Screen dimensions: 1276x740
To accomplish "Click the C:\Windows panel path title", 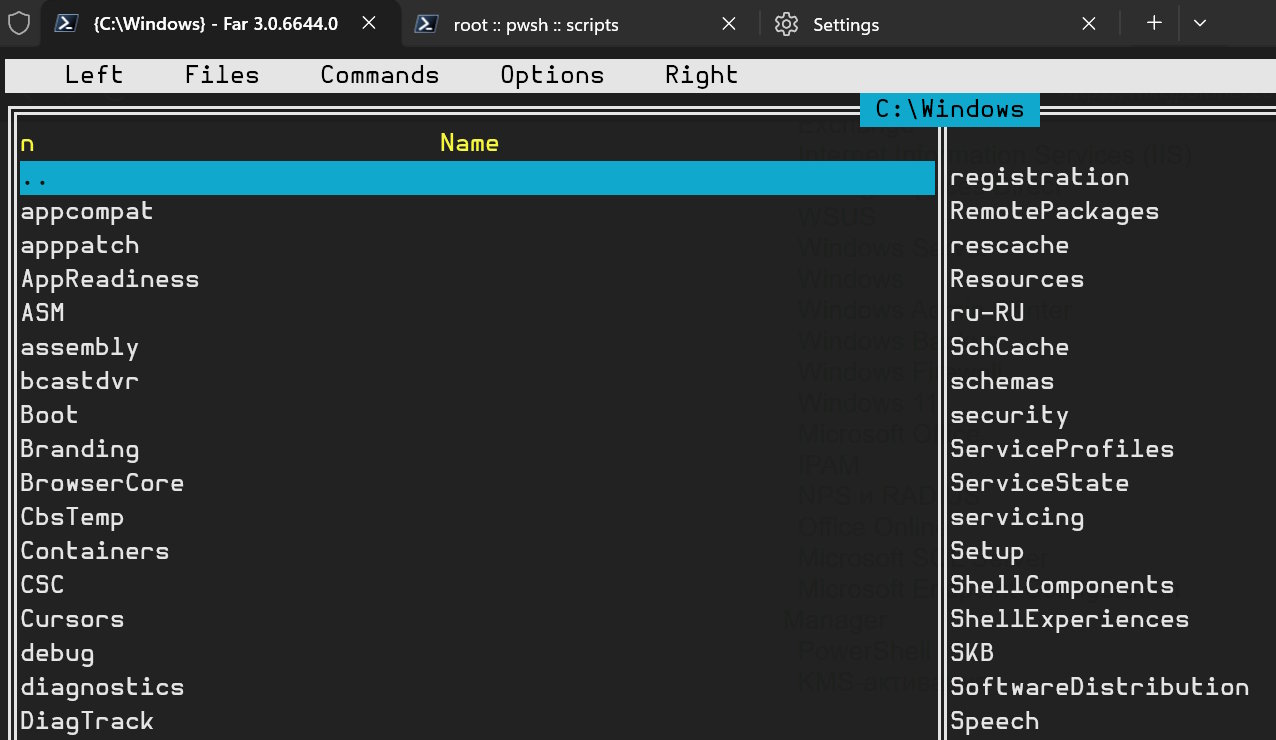I will coord(949,109).
